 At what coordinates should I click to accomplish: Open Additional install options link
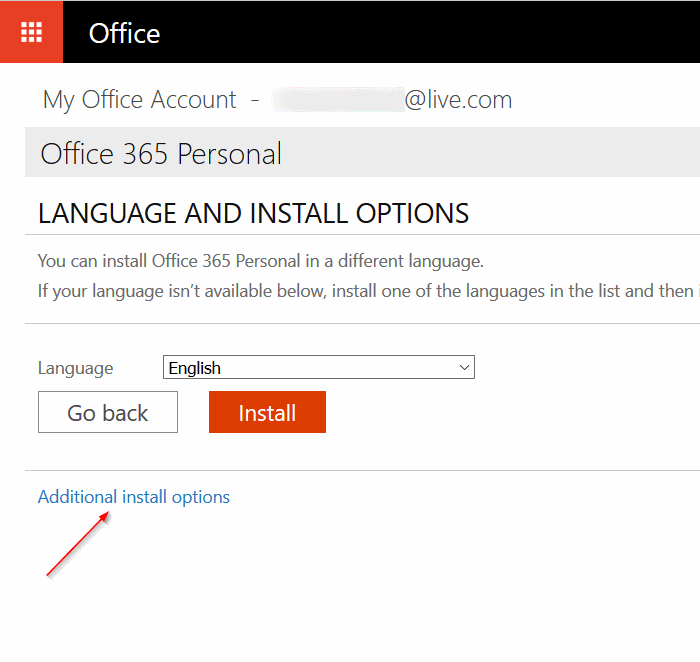(x=133, y=497)
